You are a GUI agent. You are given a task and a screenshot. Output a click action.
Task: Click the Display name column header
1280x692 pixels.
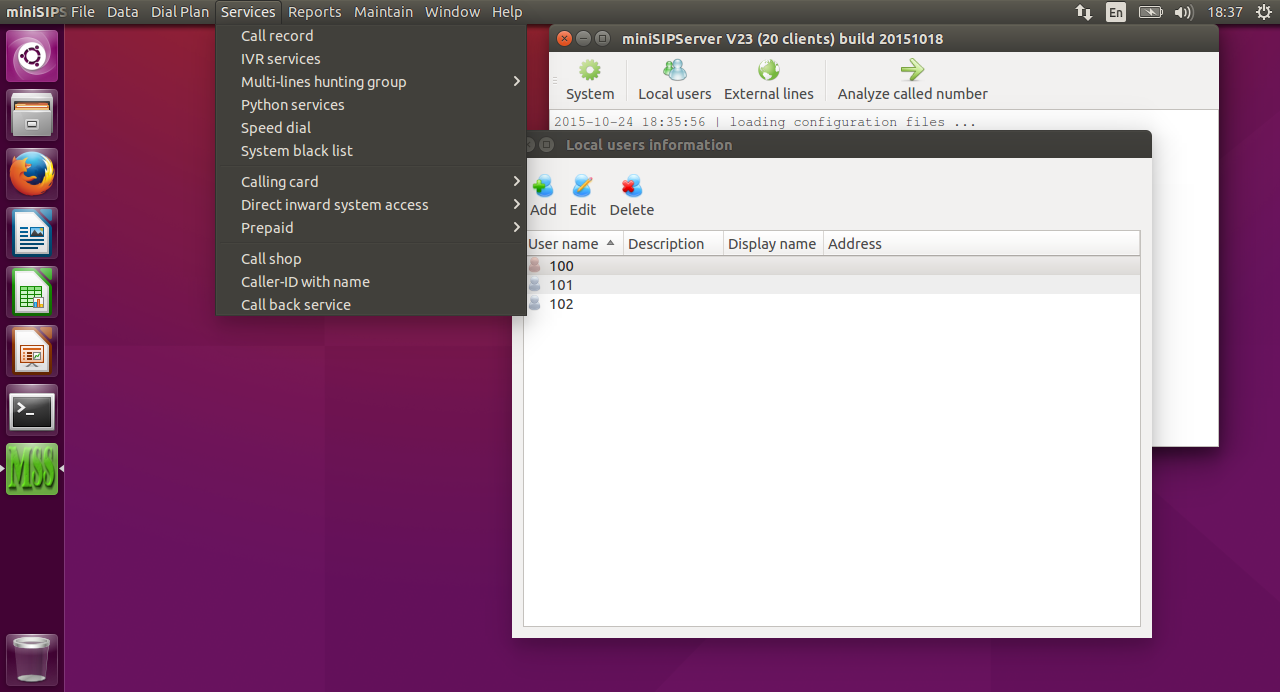[x=773, y=244]
